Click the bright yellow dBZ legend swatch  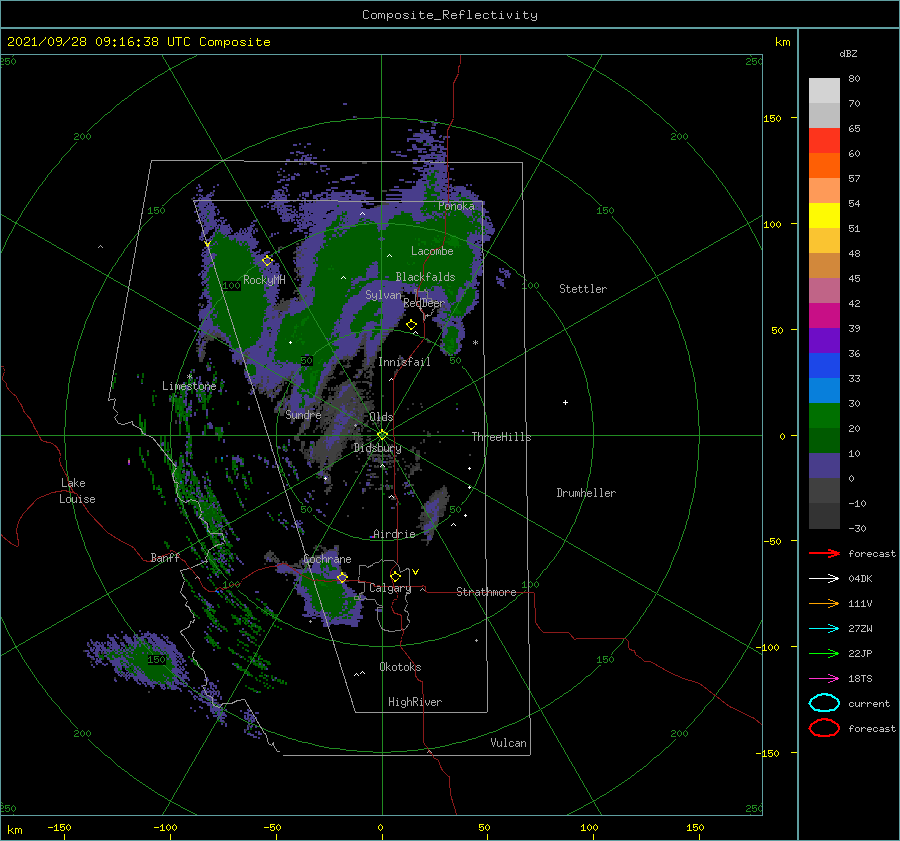coord(824,215)
